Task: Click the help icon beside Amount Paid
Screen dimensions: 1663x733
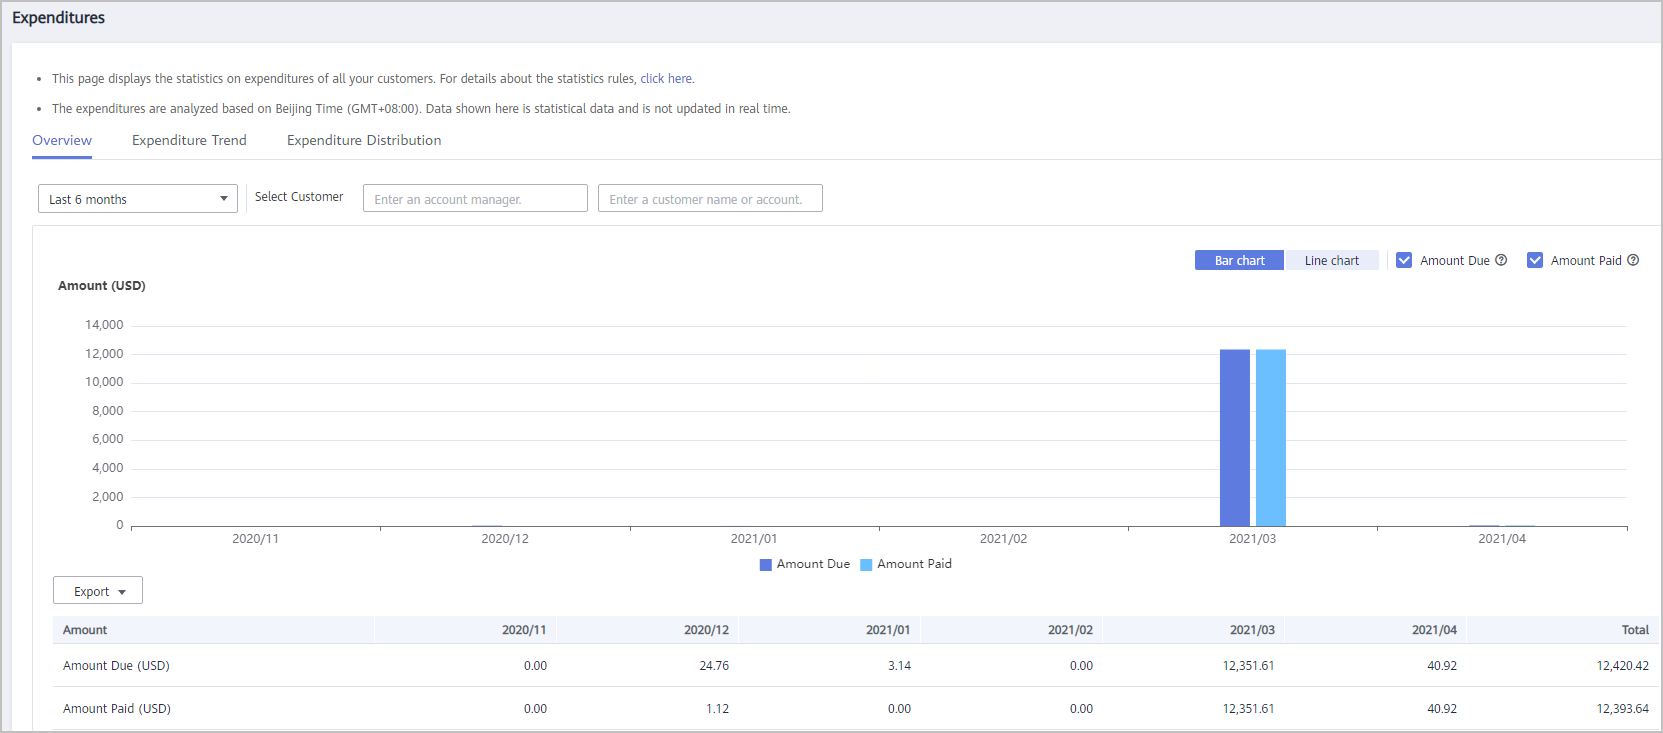Action: [1633, 260]
